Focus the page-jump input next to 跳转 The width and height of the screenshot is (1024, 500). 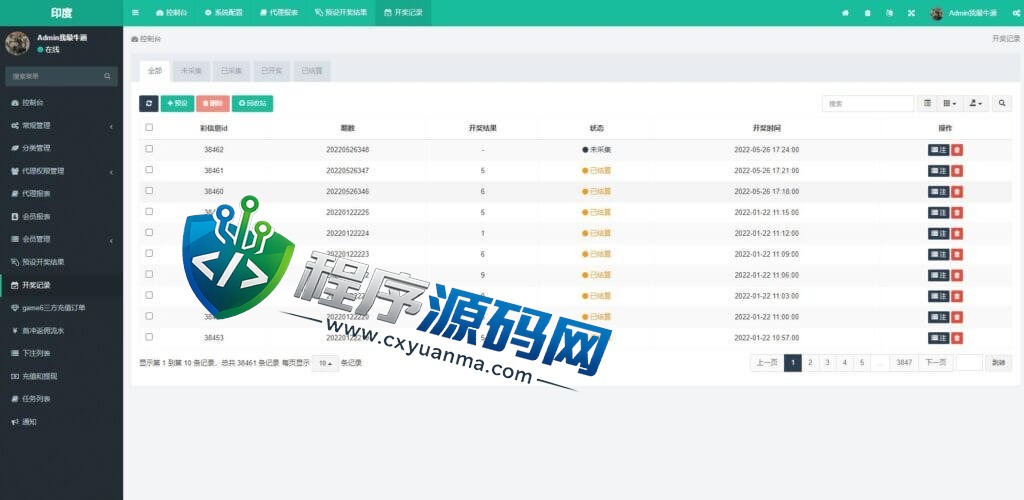[x=969, y=362]
